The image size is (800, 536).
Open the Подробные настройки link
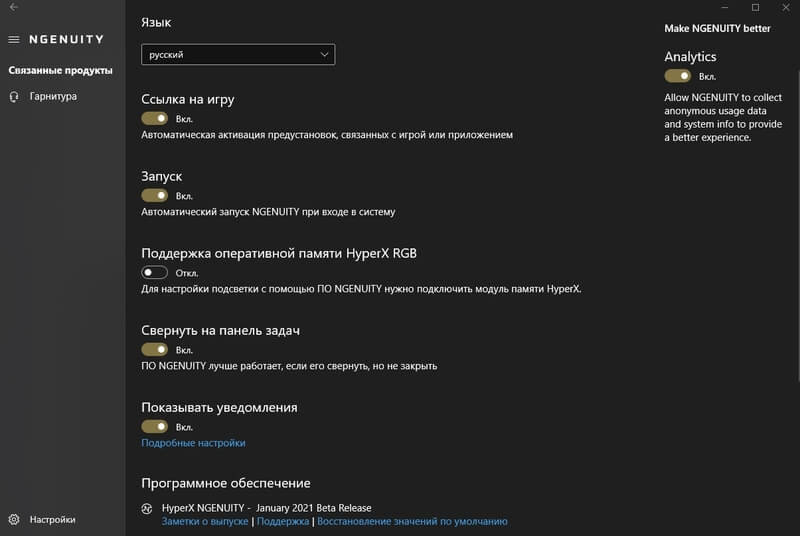point(193,443)
